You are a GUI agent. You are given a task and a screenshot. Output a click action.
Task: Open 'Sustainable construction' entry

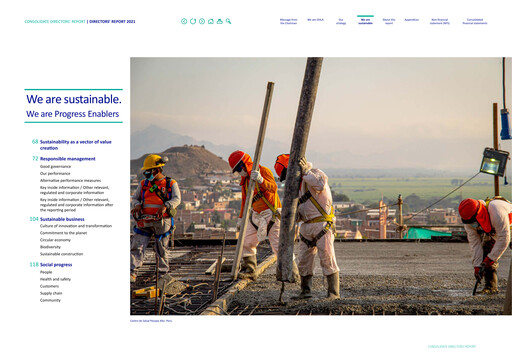pyautogui.click(x=61, y=254)
